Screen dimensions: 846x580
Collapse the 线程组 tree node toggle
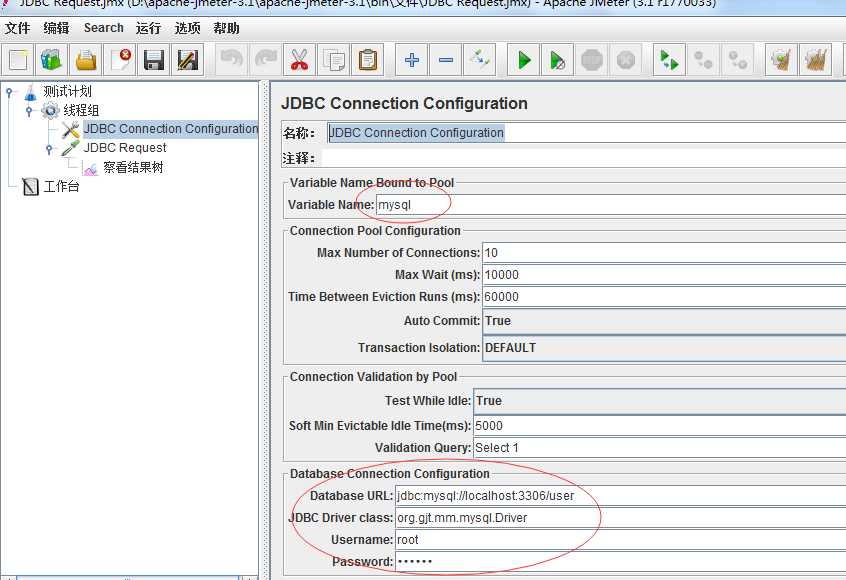(29, 111)
